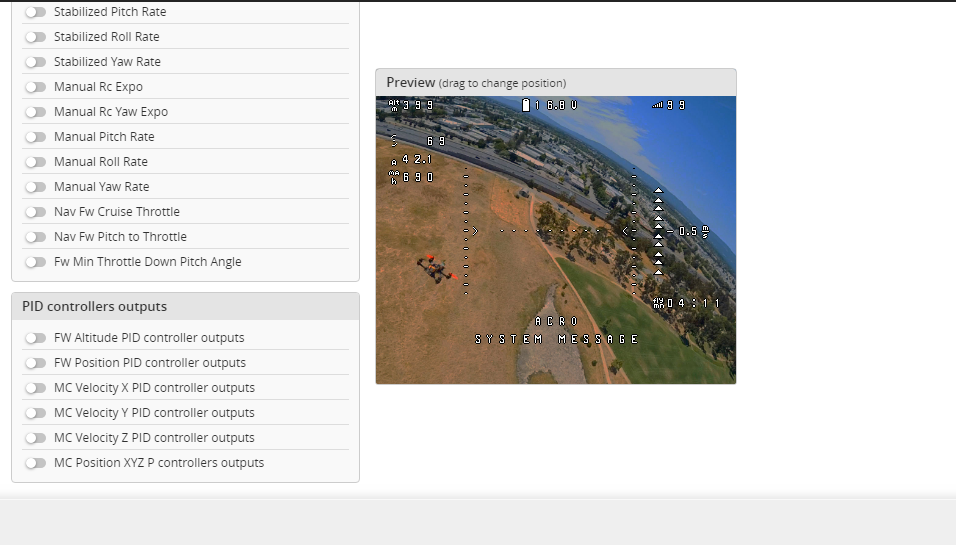Toggle MC Velocity Y PID controller outputs
The image size is (956, 545).
pyautogui.click(x=35, y=413)
